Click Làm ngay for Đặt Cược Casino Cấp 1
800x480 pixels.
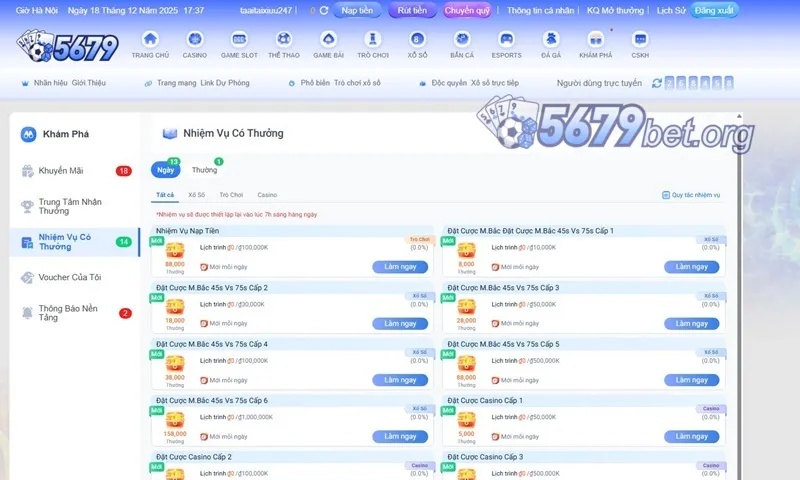pyautogui.click(x=692, y=437)
